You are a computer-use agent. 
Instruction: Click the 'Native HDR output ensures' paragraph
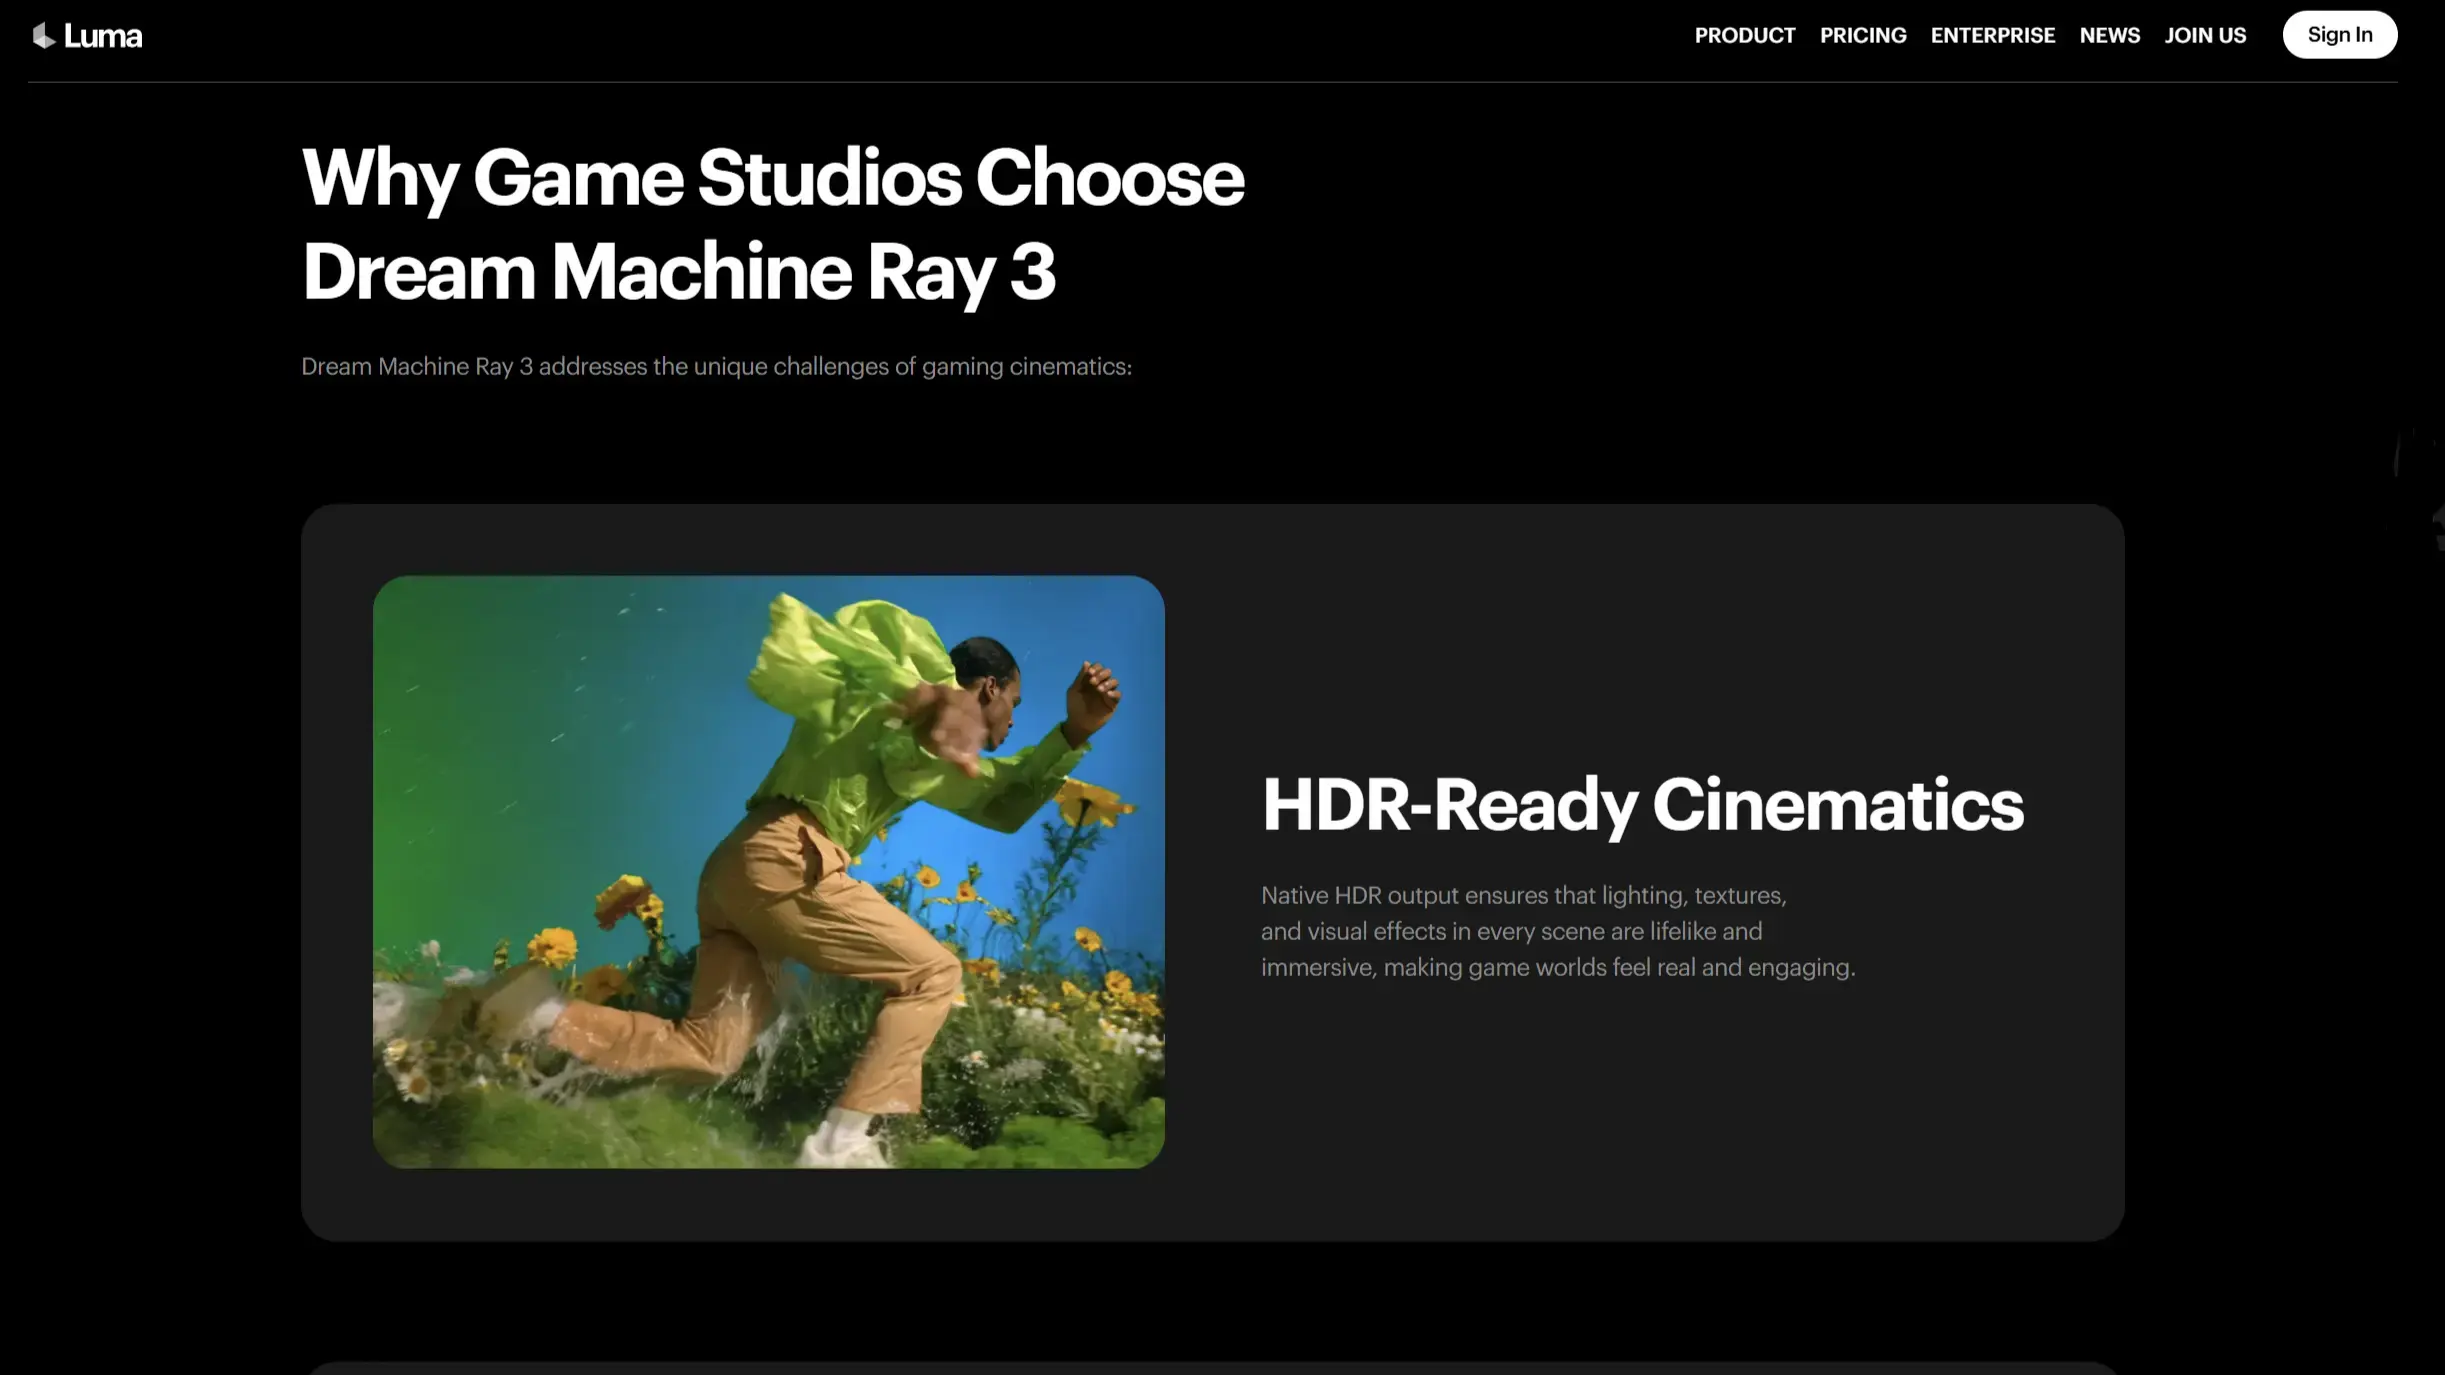pos(1557,931)
